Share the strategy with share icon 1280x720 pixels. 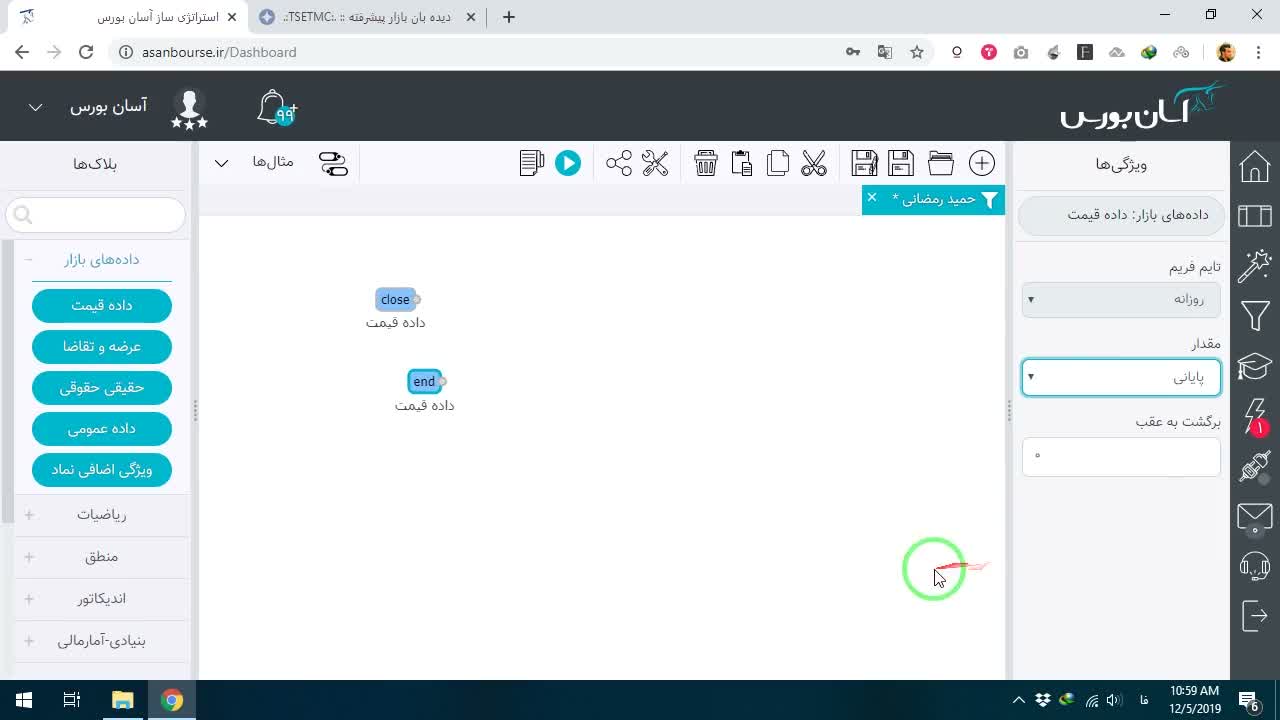619,164
